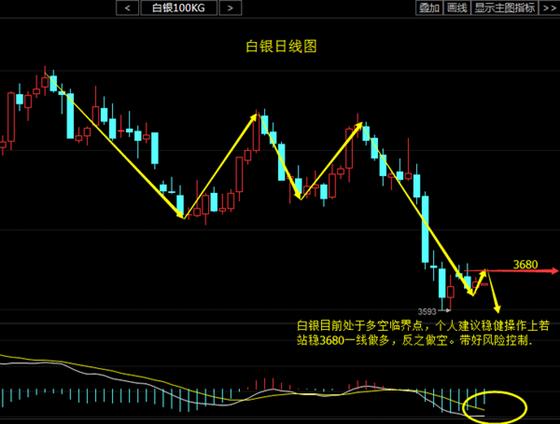Expand more toolbar options with >> arrow
Viewport: 560px width, 424px height.
tap(549, 8)
